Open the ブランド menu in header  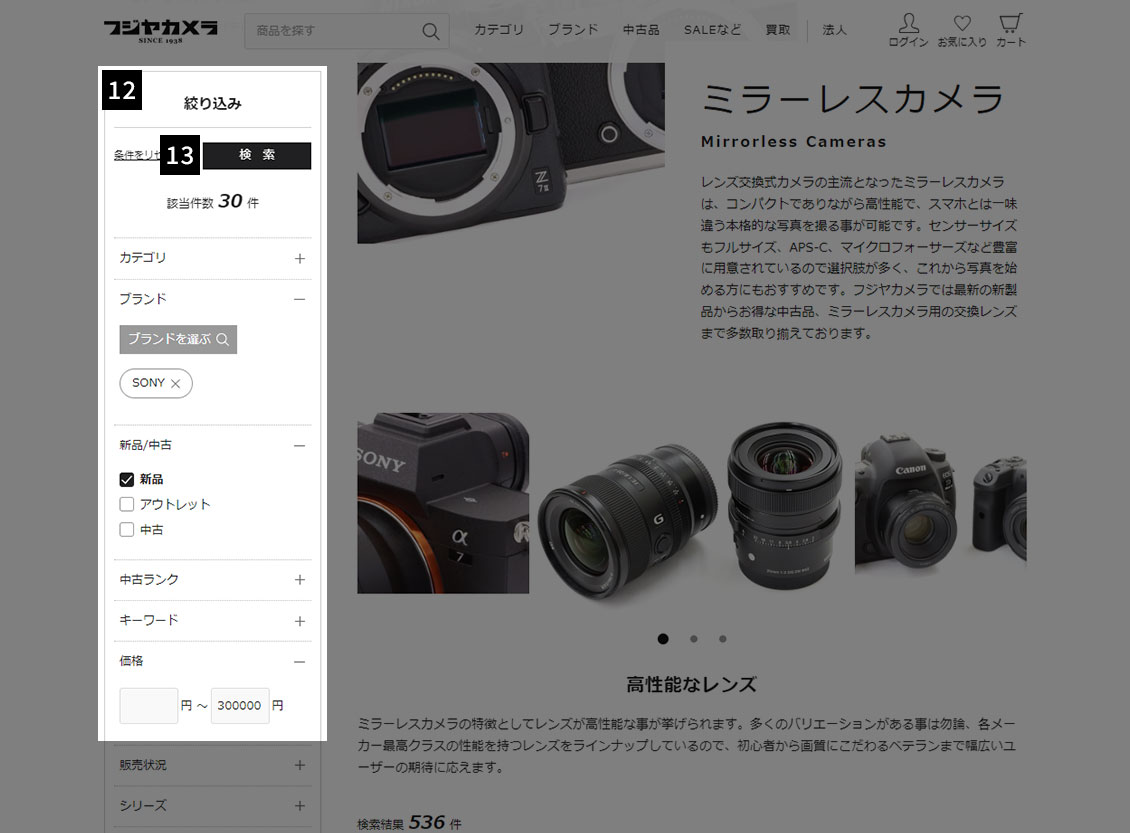tap(573, 30)
